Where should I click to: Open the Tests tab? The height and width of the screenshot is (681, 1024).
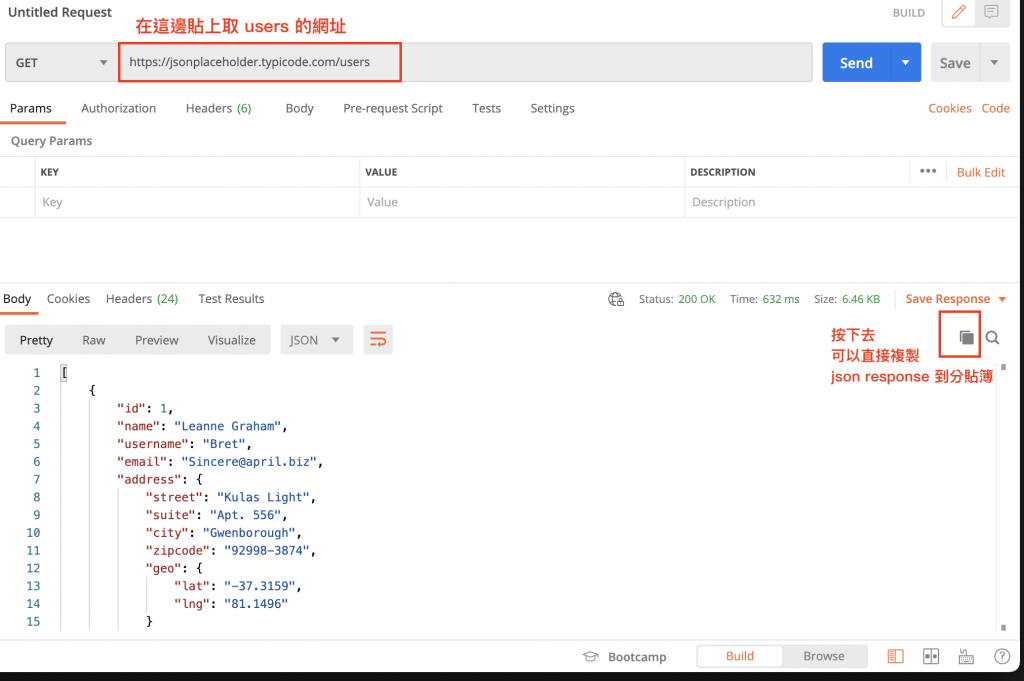point(487,108)
